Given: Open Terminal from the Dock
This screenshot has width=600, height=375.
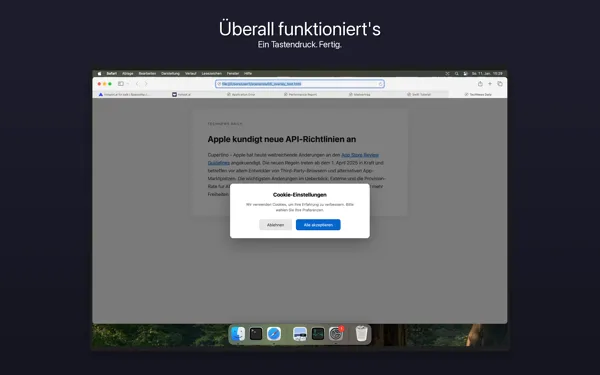Looking at the screenshot, I should (256, 334).
